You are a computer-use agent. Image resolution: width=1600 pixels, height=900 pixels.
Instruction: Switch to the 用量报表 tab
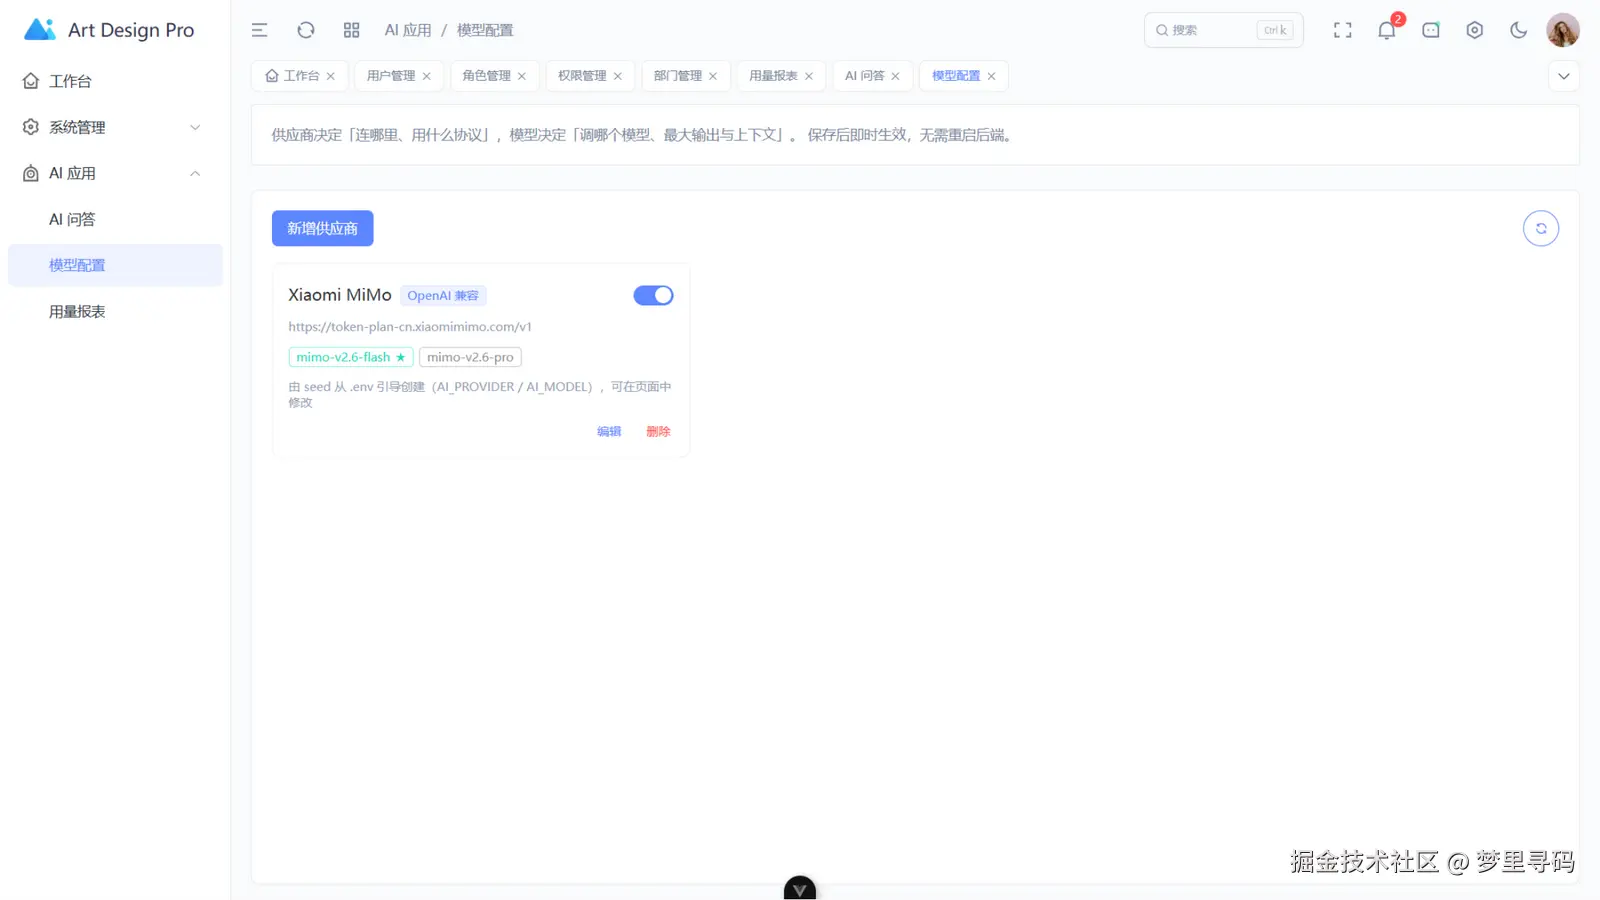coord(773,76)
